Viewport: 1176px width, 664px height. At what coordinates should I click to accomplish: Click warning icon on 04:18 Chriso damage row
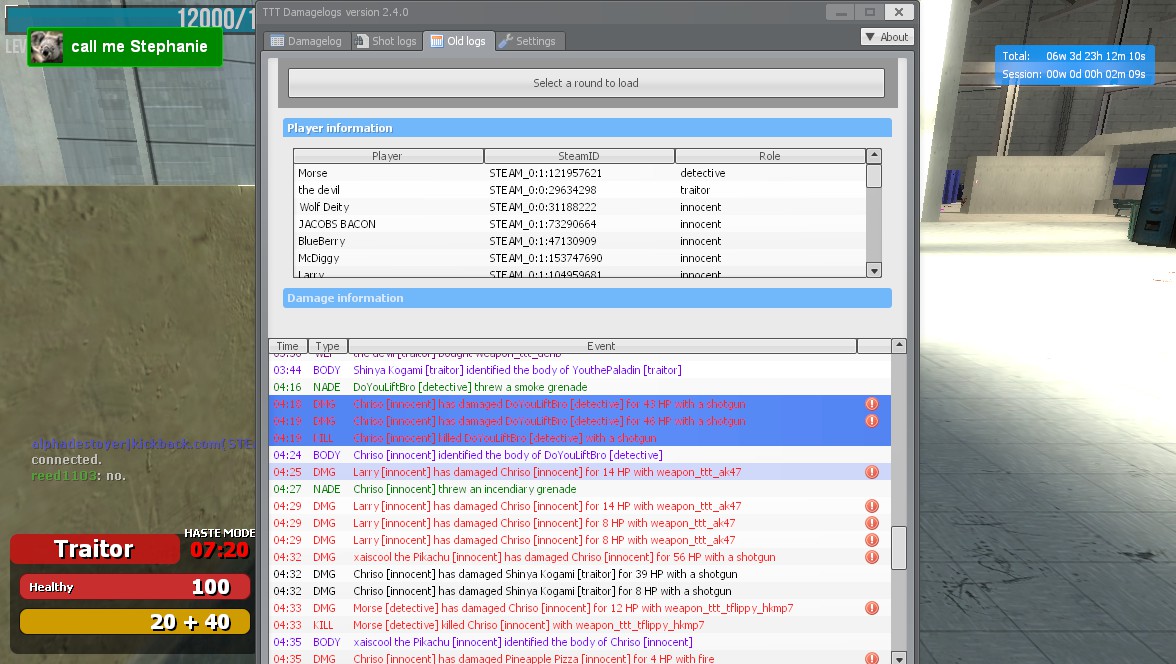tap(872, 404)
